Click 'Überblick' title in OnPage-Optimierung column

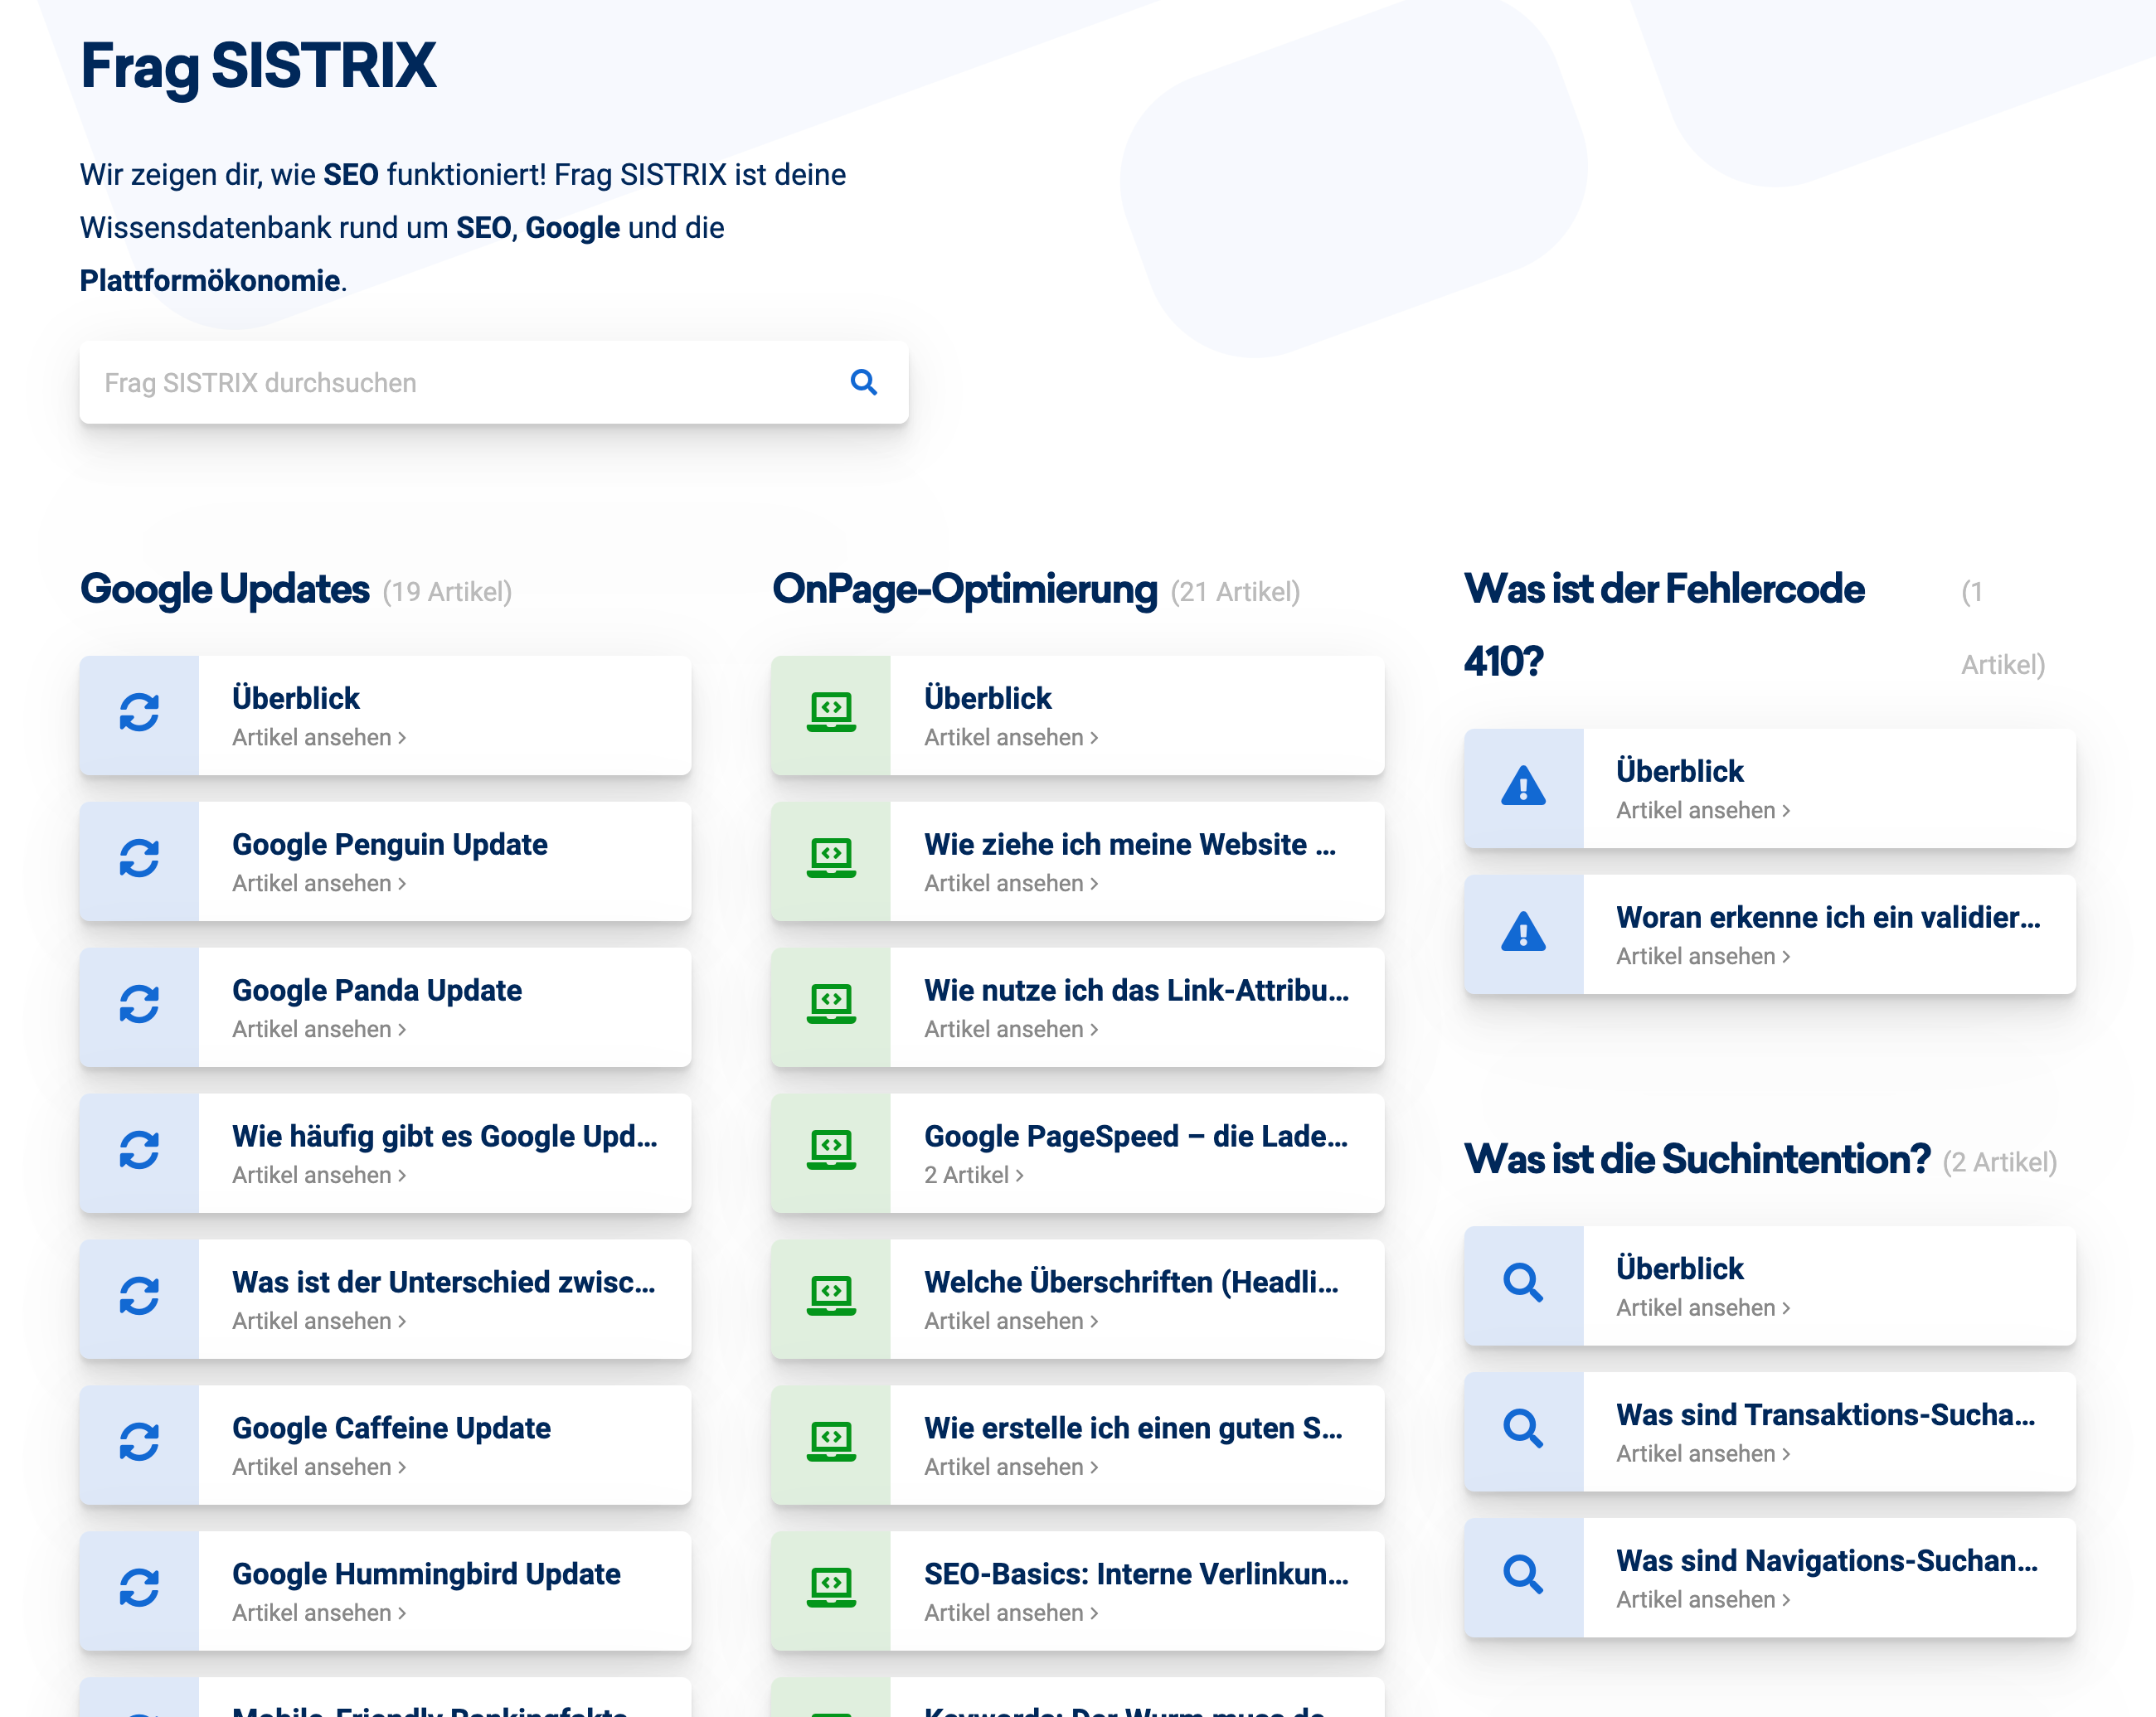[x=987, y=698]
